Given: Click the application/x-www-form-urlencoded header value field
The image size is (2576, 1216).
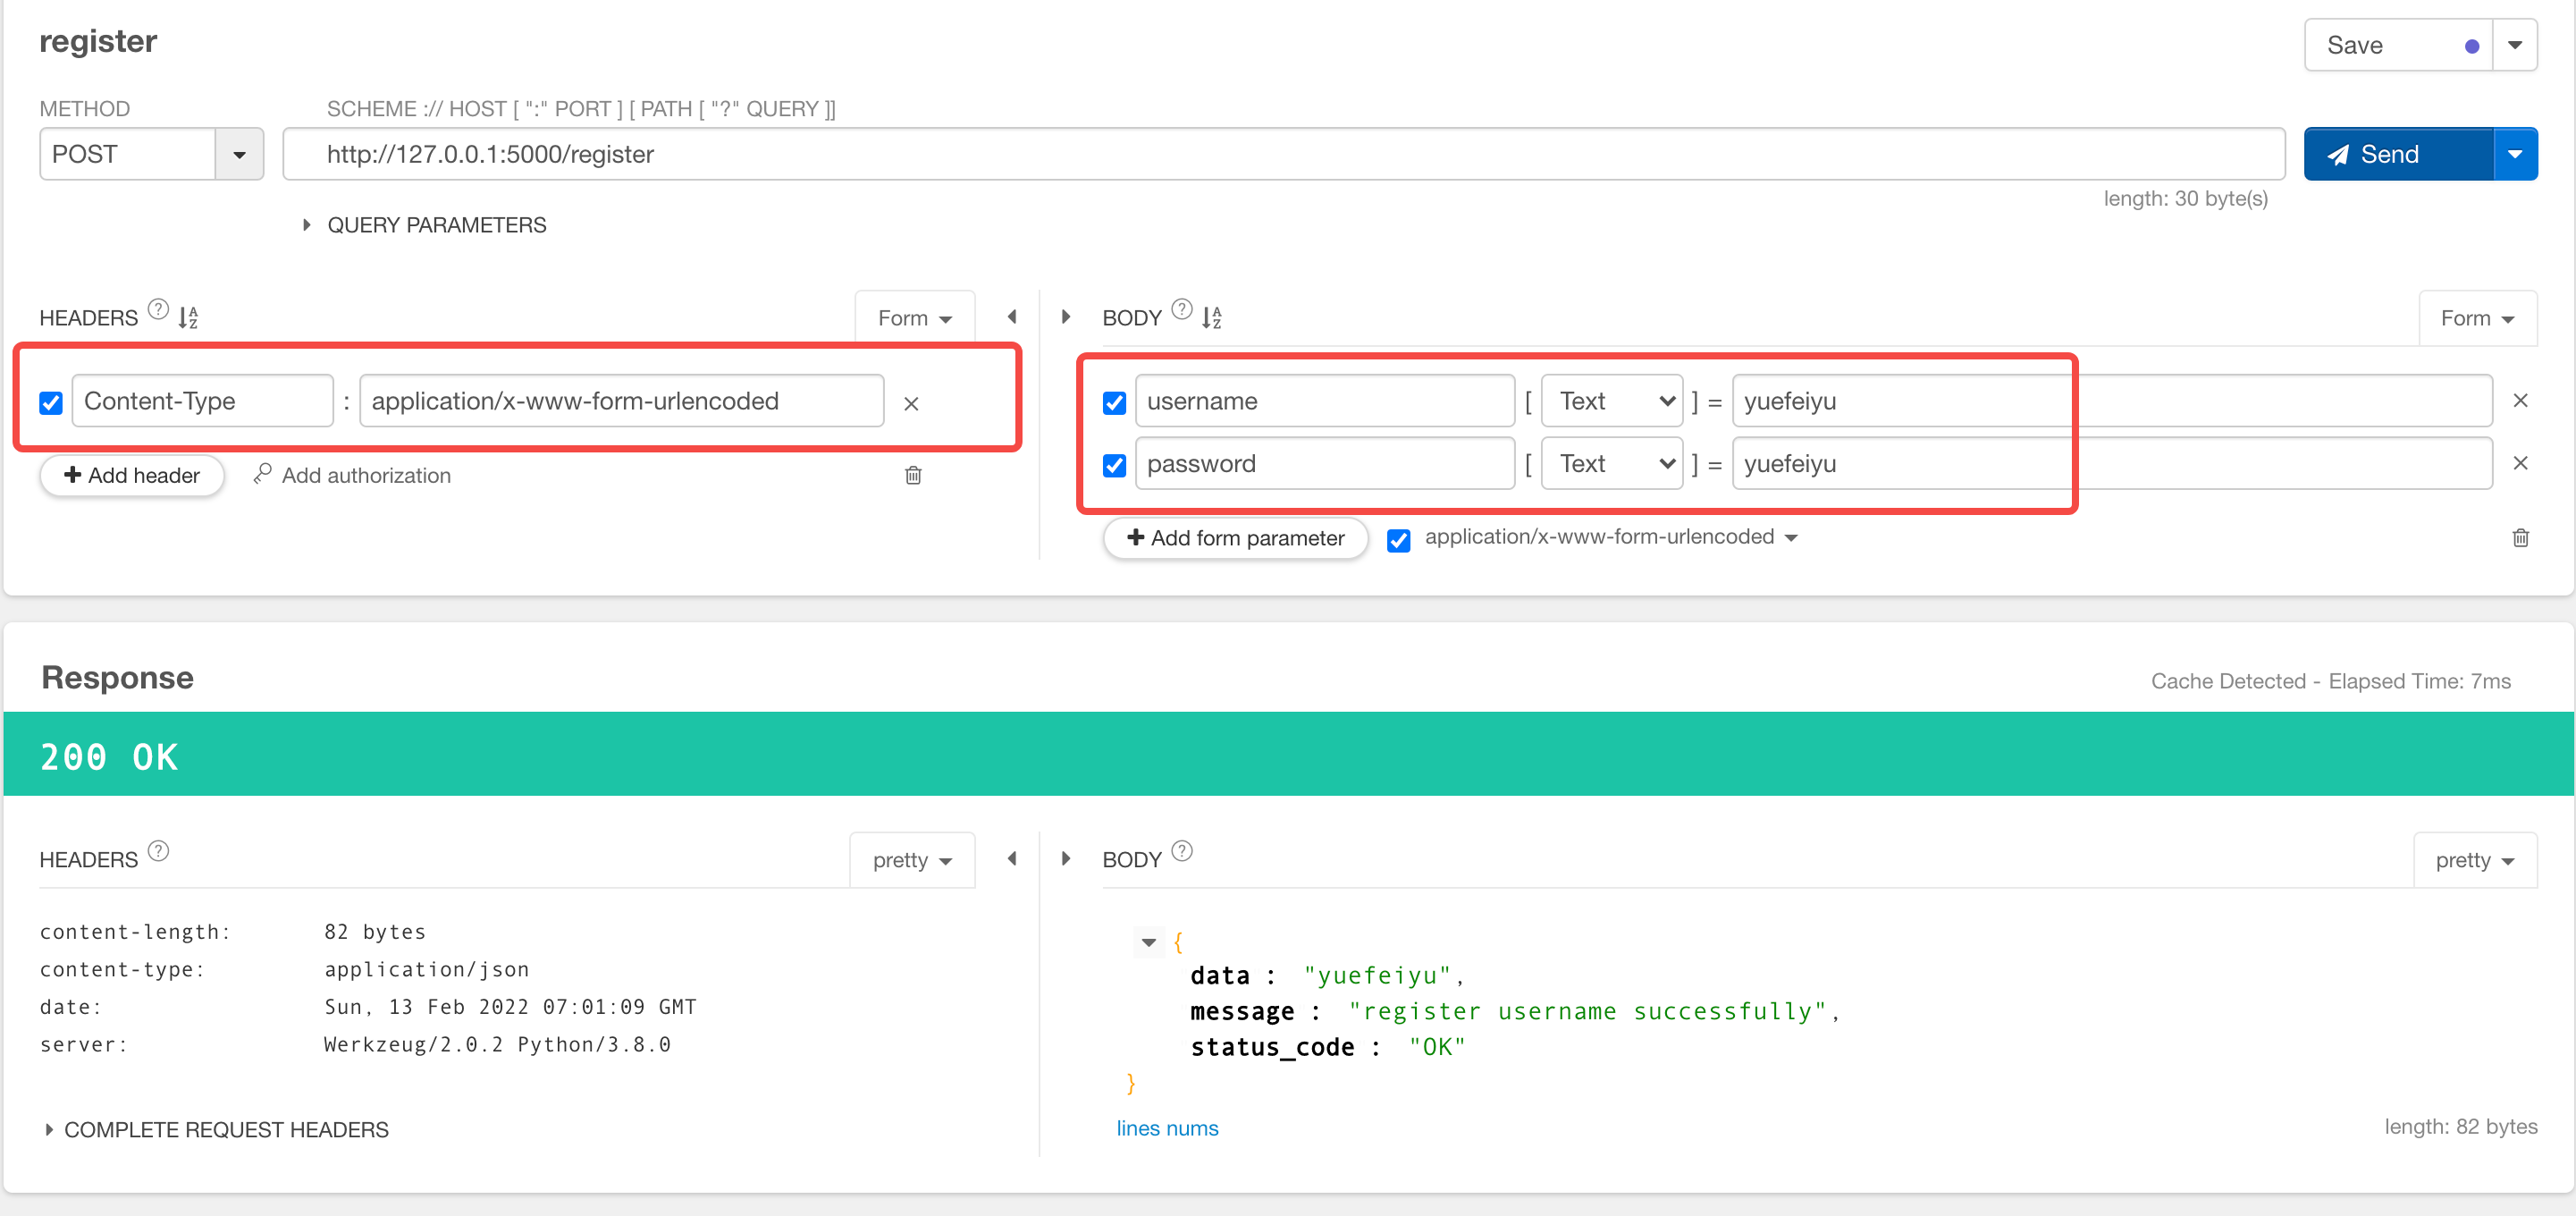Looking at the screenshot, I should [x=622, y=401].
